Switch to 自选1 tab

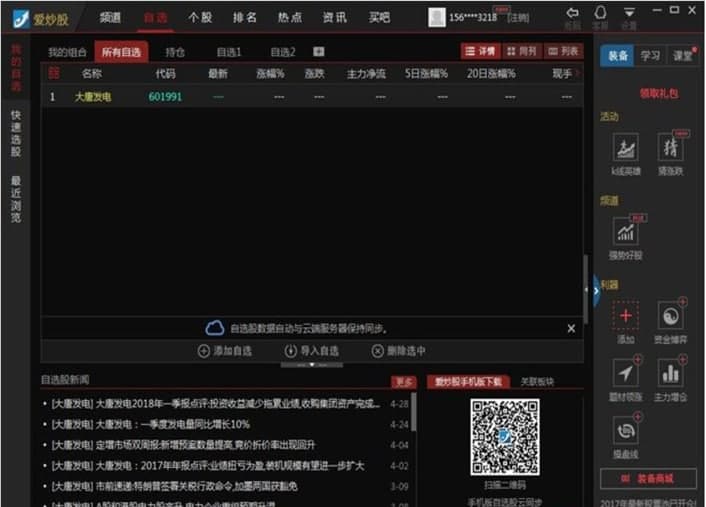click(x=229, y=52)
